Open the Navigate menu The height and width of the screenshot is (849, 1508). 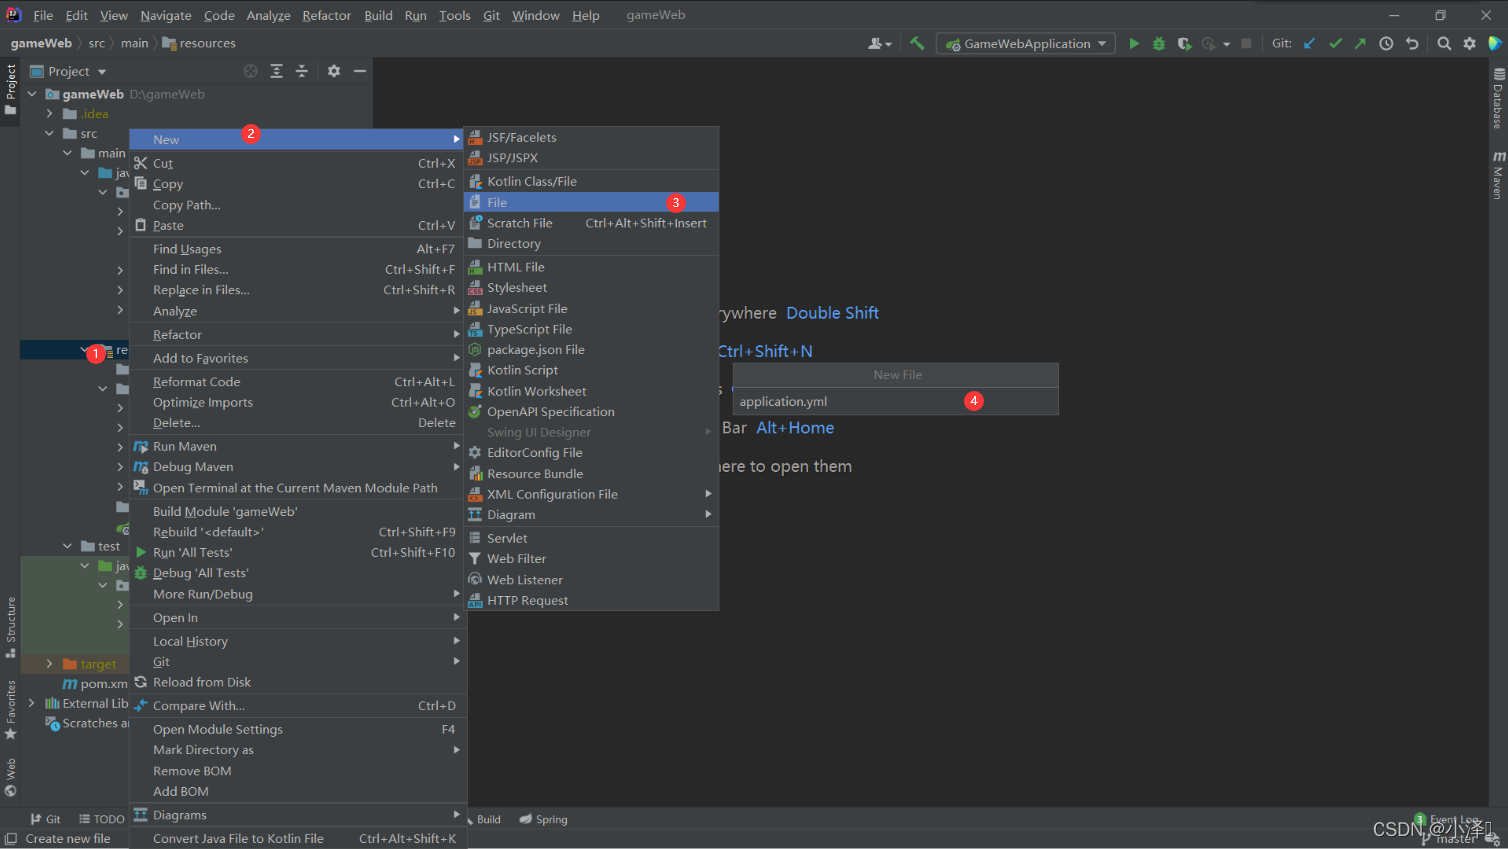coord(166,15)
